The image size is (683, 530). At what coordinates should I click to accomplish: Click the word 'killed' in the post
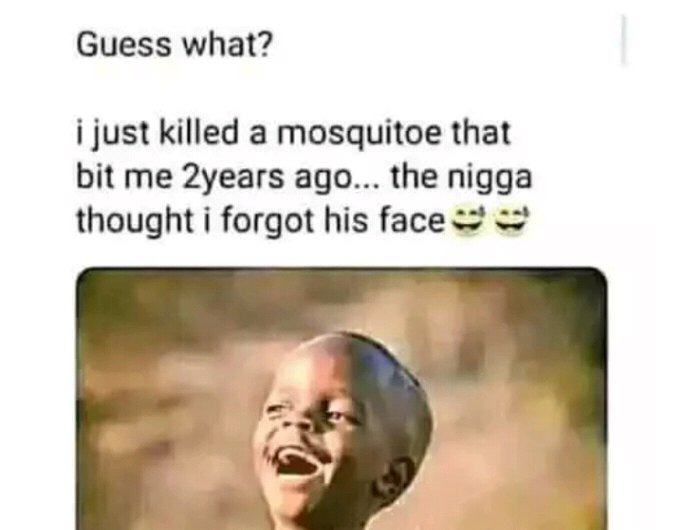coord(200,132)
